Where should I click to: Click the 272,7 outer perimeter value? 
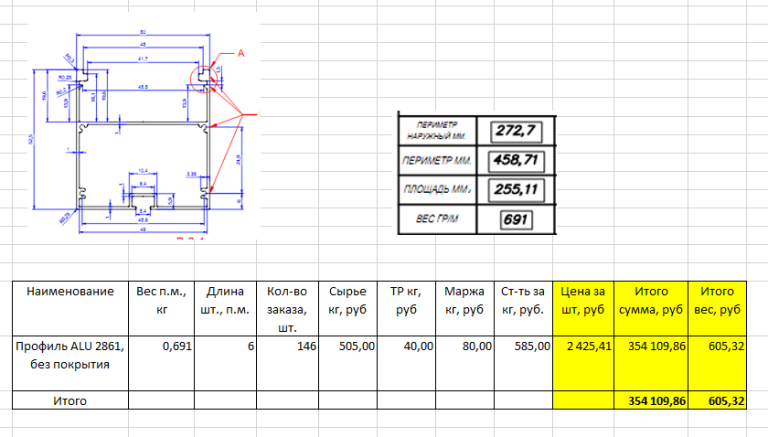pyautogui.click(x=516, y=131)
